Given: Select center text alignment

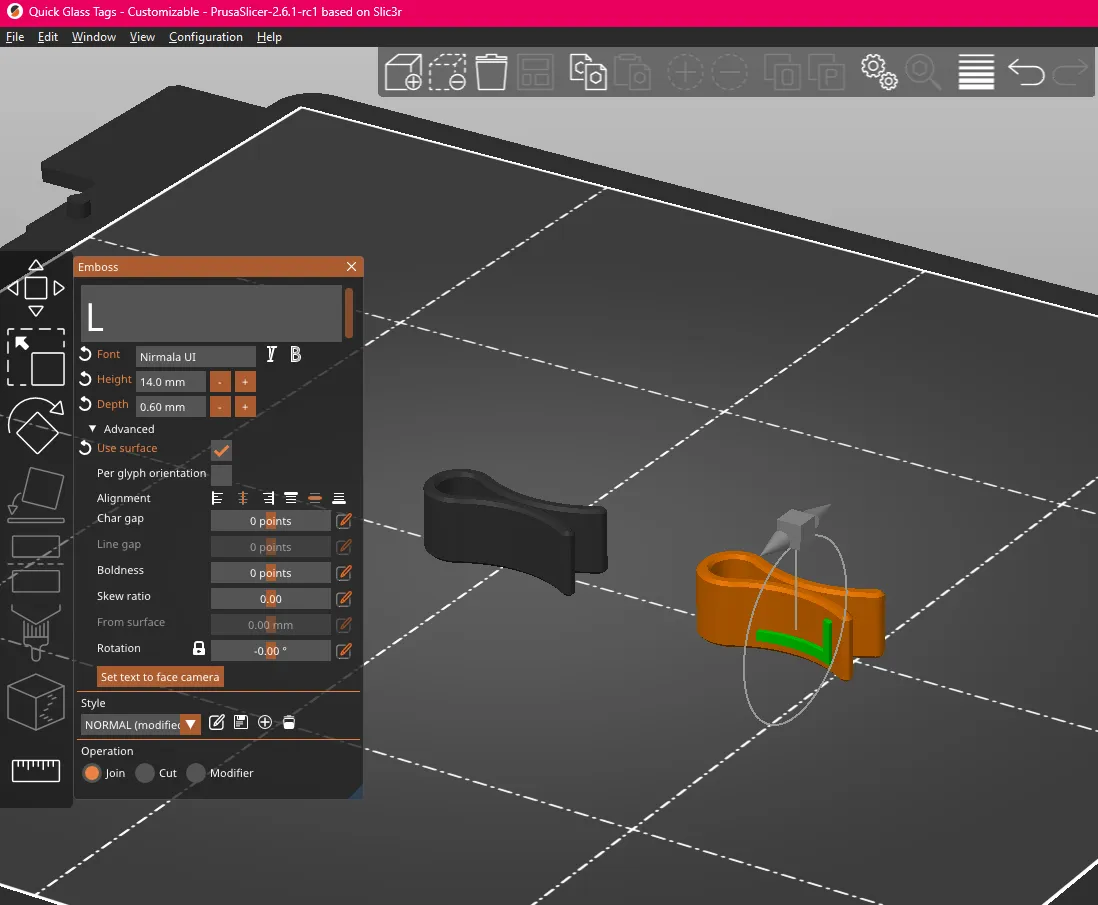Looking at the screenshot, I should point(241,498).
